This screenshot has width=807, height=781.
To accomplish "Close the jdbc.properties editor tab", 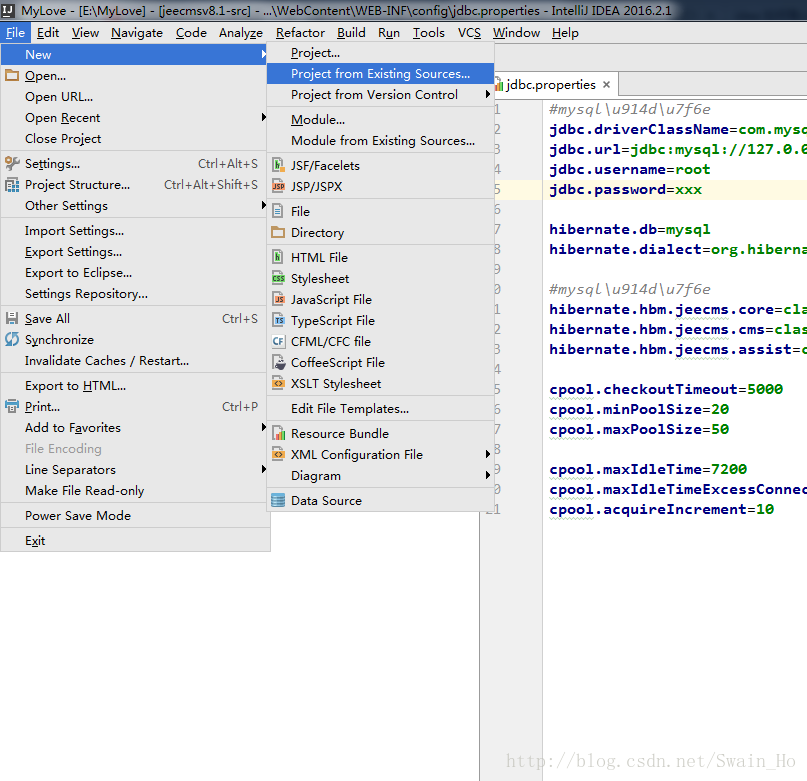I will pos(607,84).
